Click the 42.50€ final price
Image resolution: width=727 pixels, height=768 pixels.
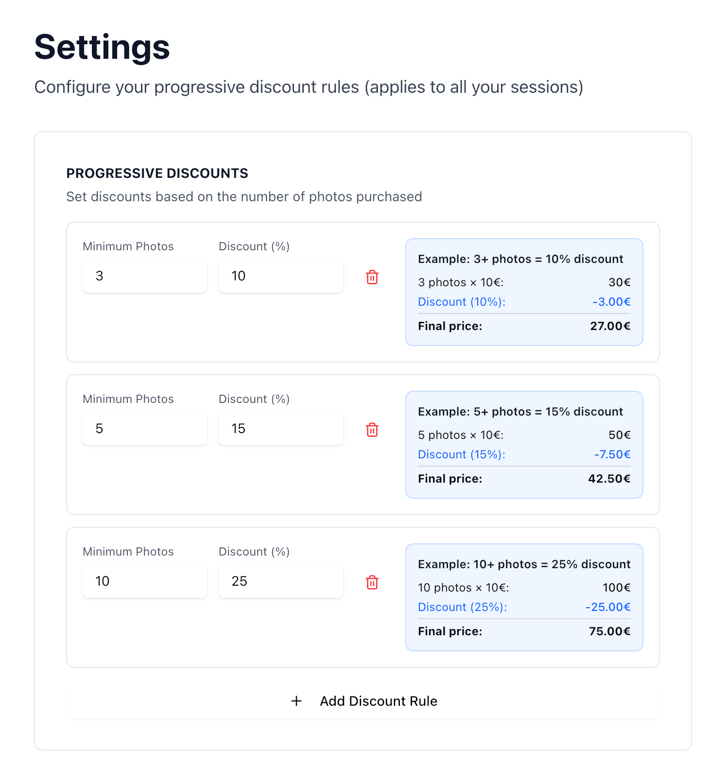click(x=609, y=479)
